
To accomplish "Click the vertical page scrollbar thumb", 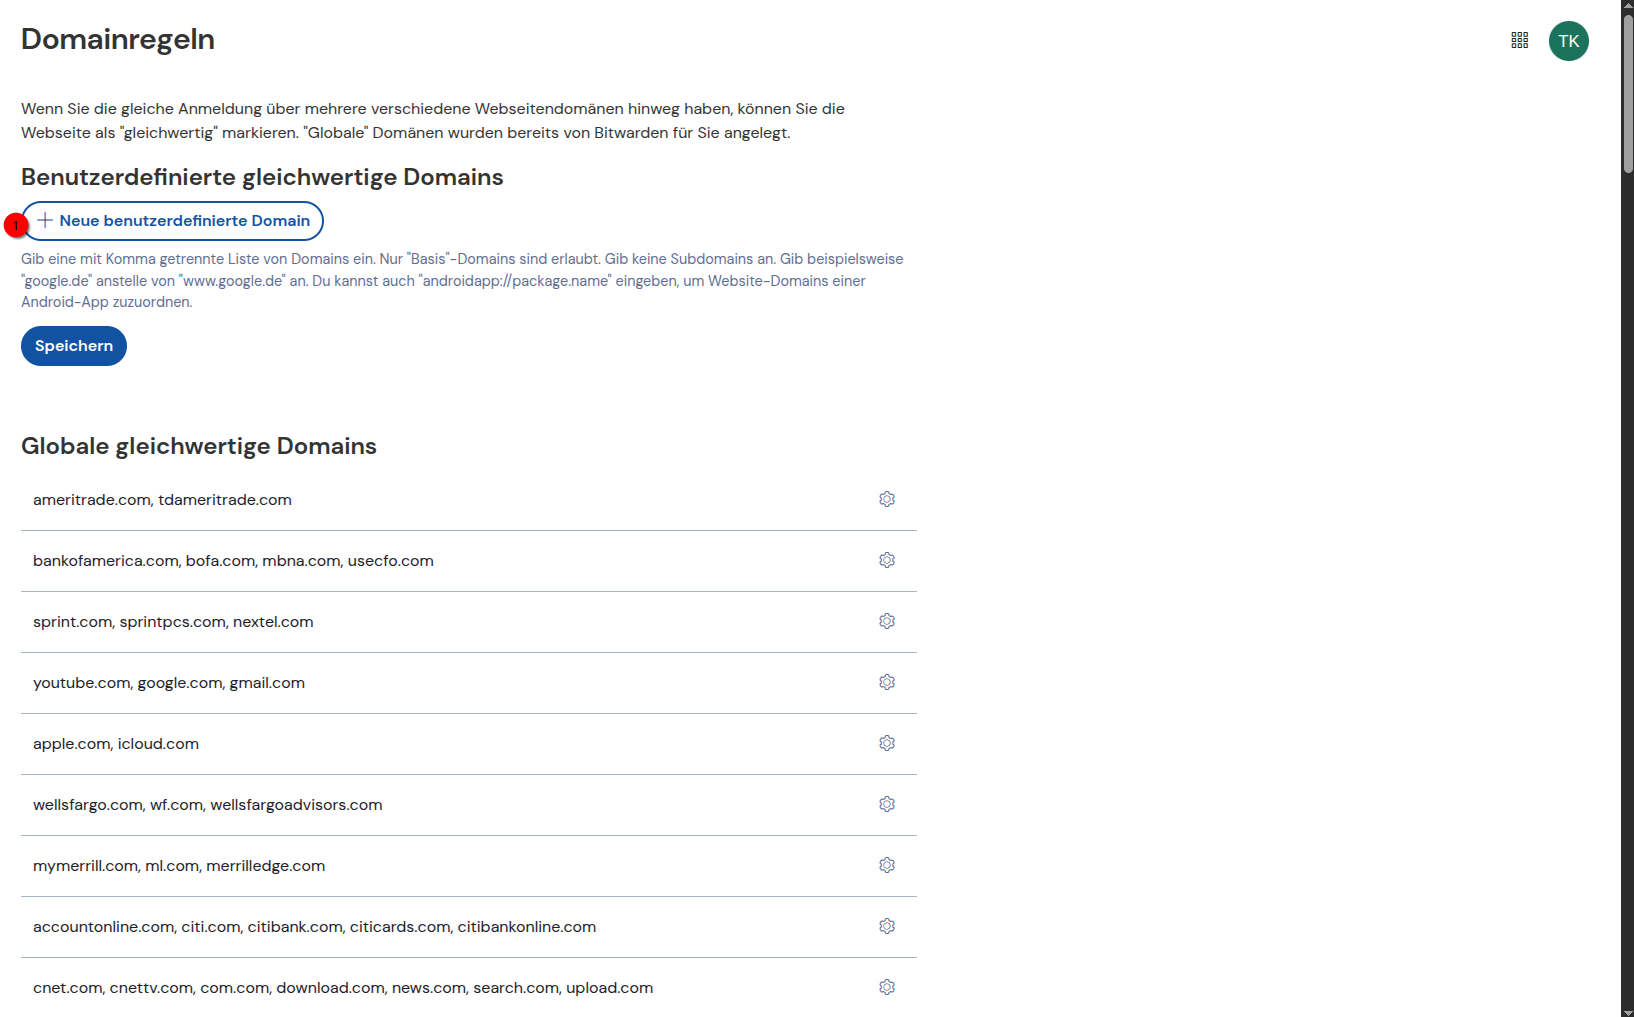I will [x=1627, y=94].
